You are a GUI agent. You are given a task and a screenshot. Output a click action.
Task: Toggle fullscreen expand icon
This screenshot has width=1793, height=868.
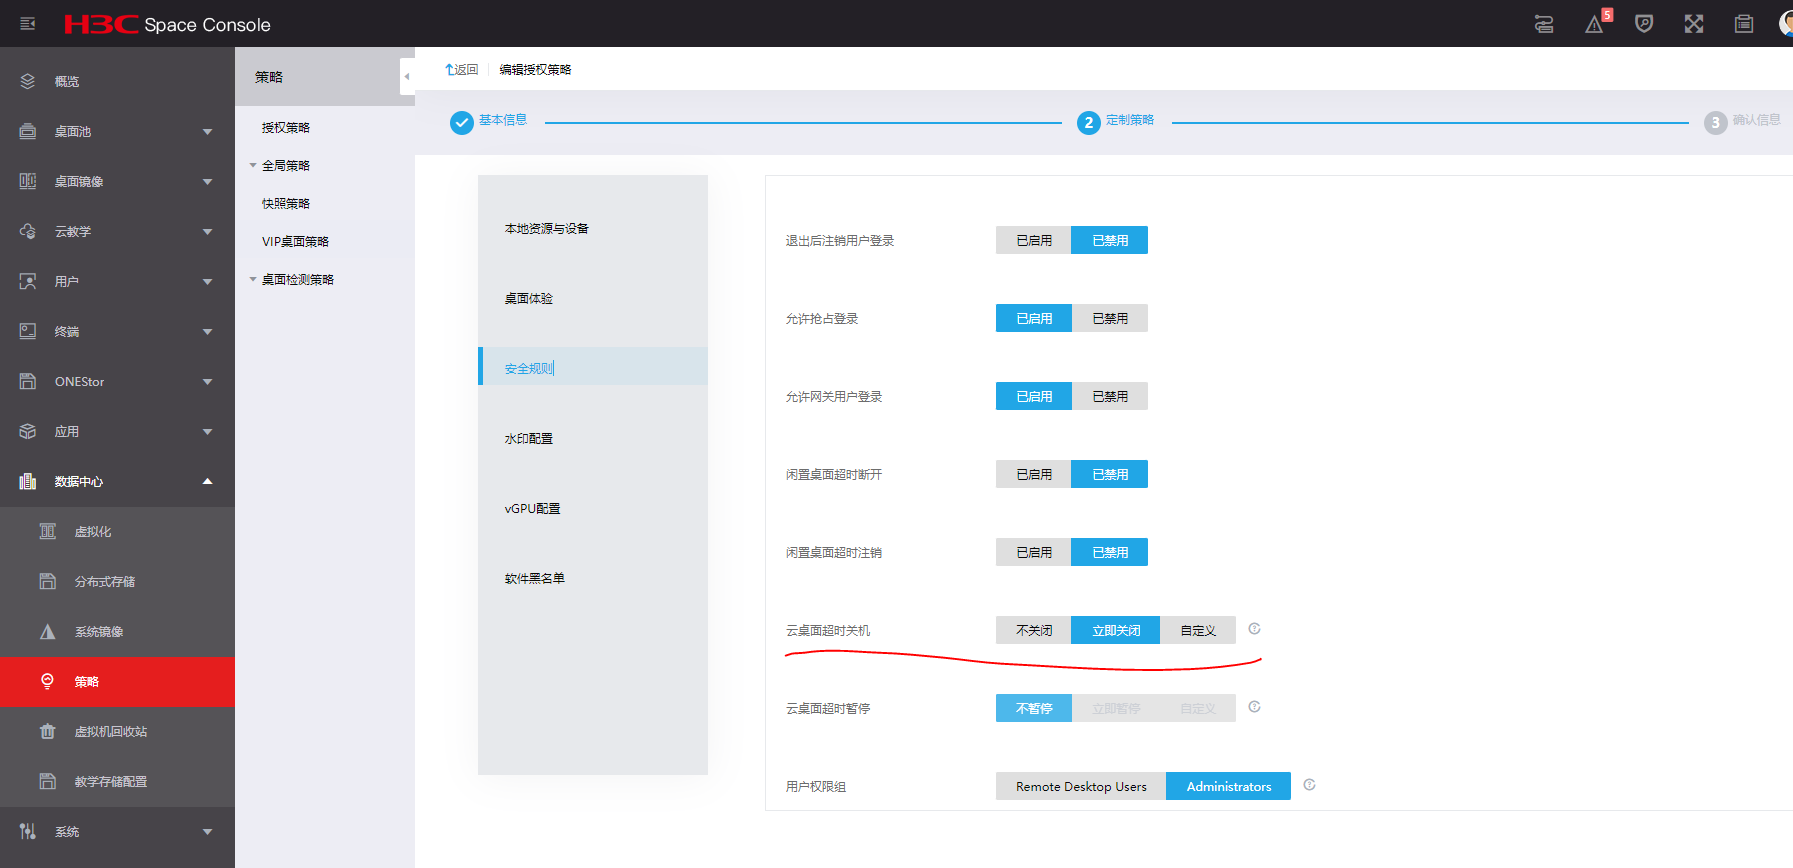[1694, 24]
